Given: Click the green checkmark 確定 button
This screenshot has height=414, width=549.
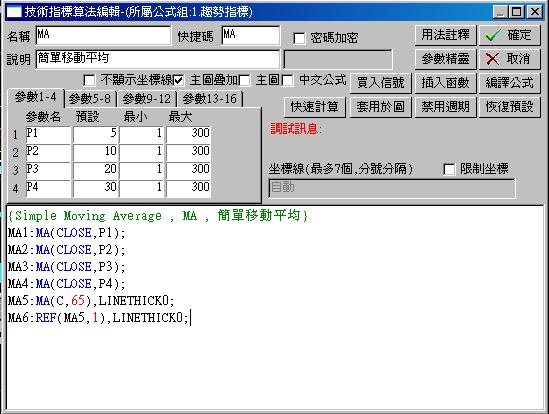Looking at the screenshot, I should pos(510,35).
